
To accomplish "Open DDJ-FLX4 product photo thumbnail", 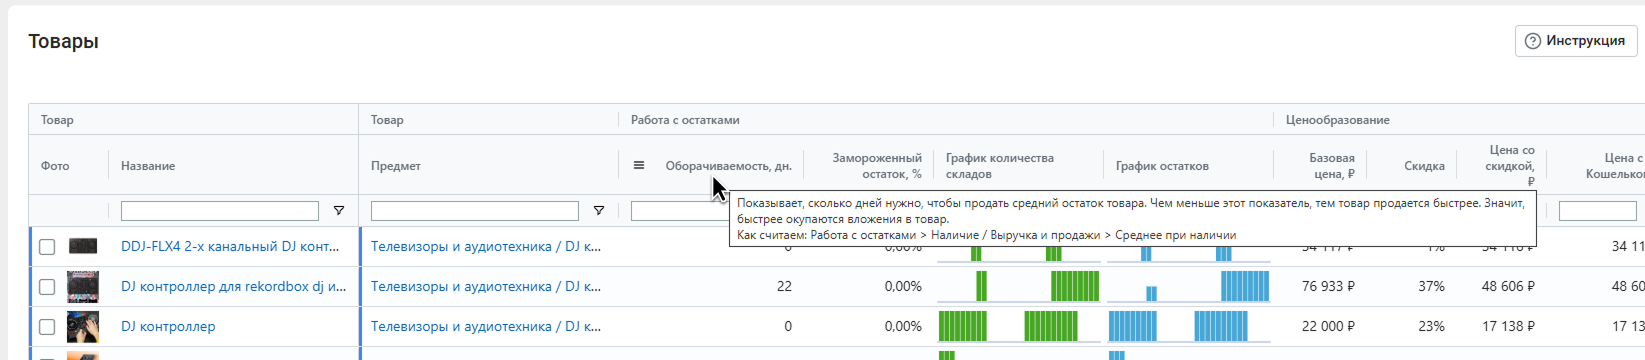I will coord(83,246).
